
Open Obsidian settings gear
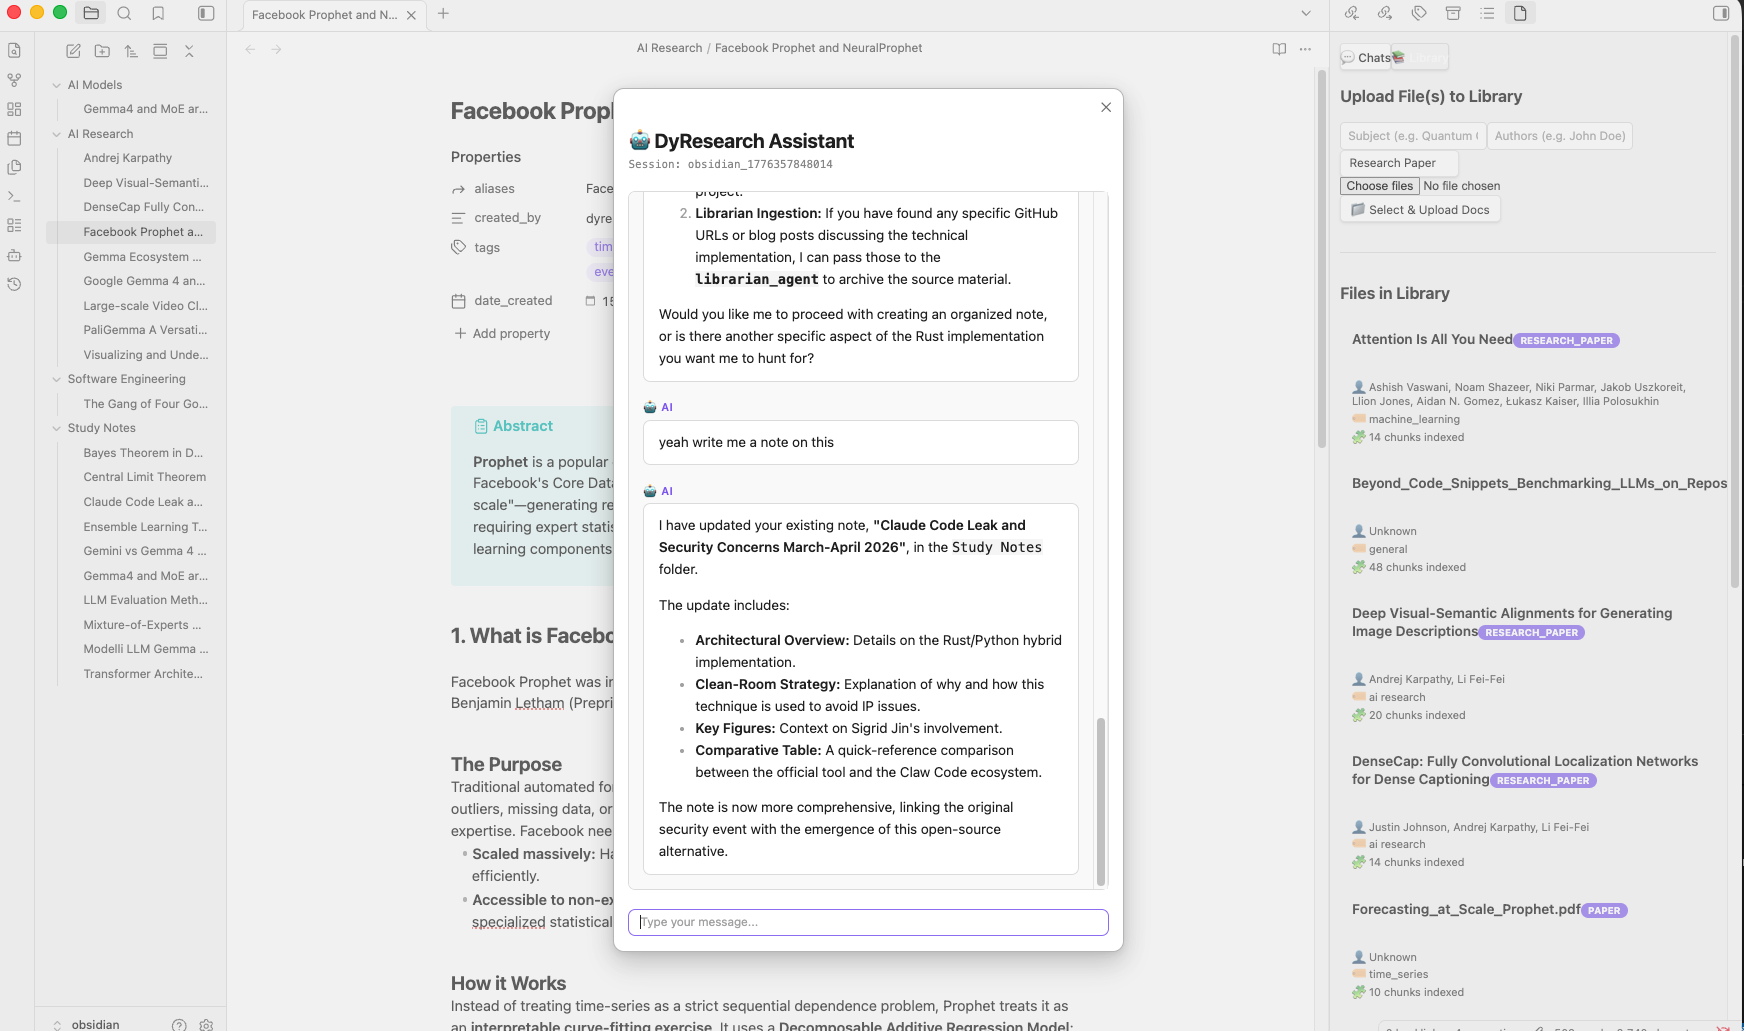point(206,1024)
